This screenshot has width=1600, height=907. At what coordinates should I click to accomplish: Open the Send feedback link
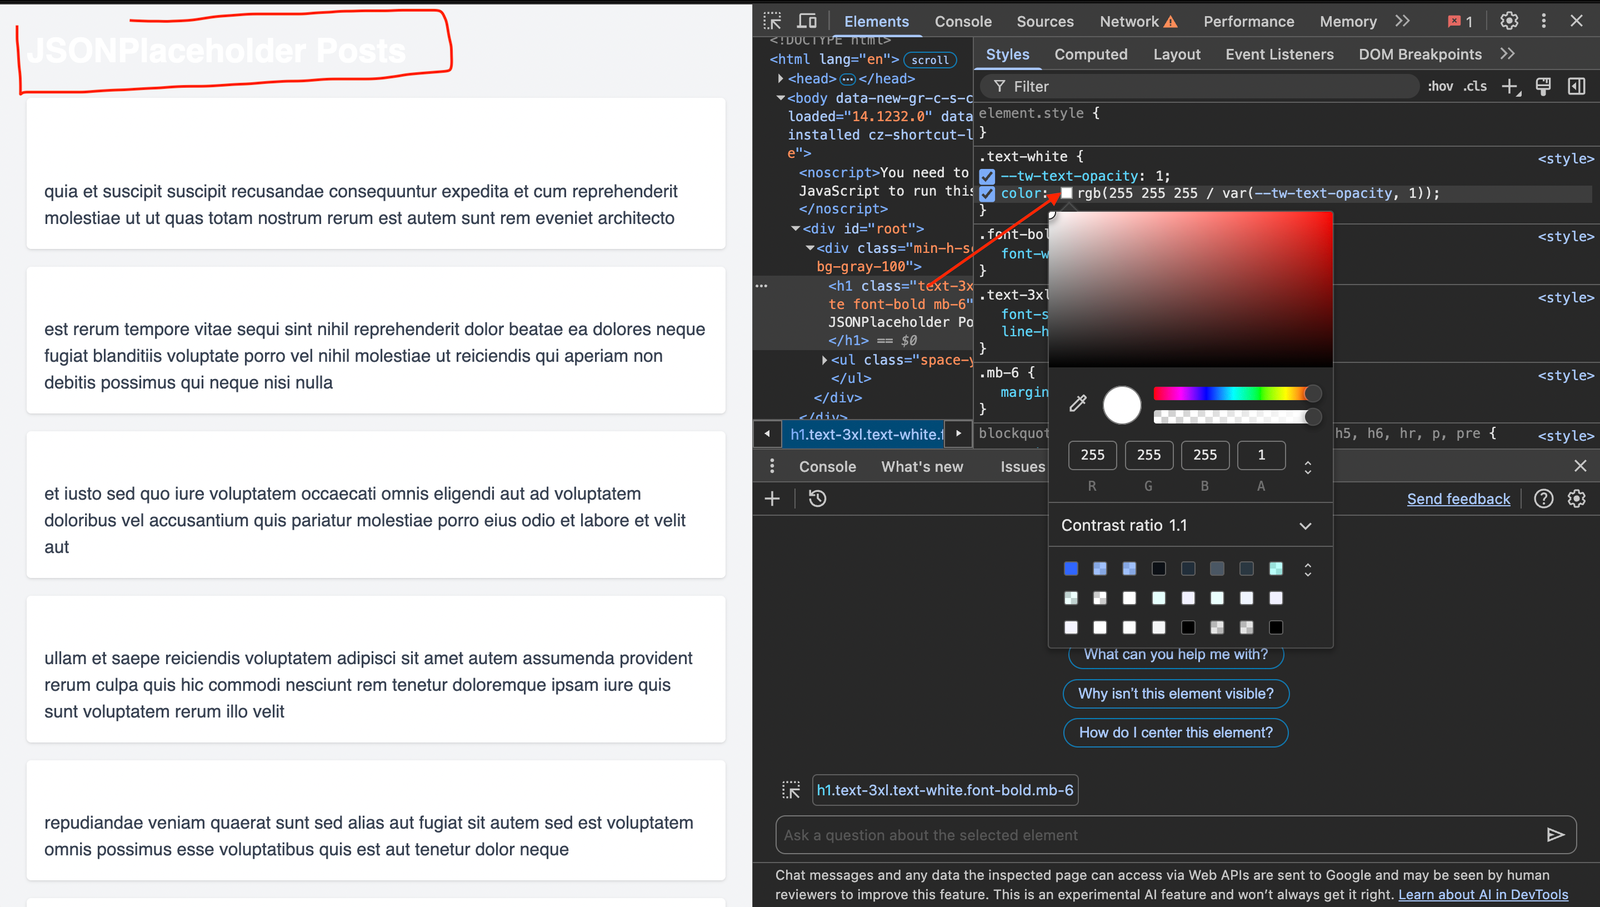click(x=1458, y=499)
